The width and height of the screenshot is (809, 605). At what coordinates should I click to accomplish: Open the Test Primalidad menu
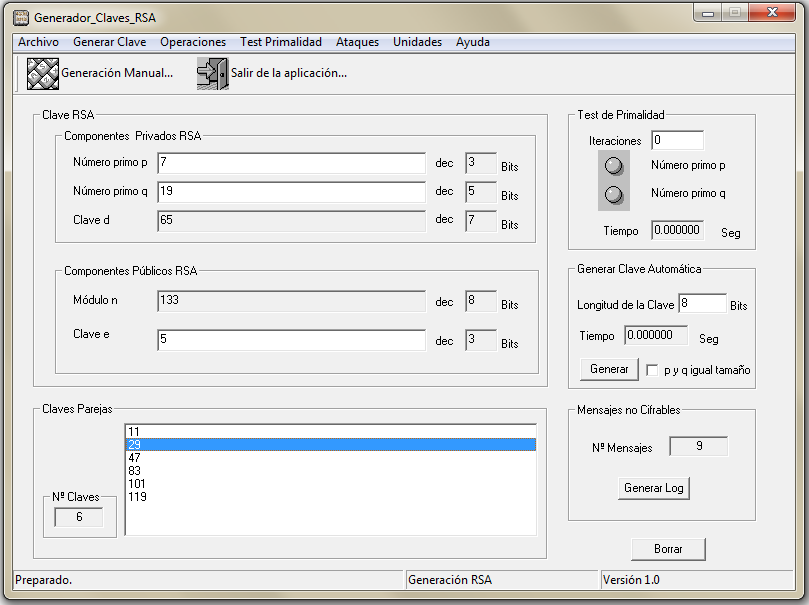[x=281, y=42]
